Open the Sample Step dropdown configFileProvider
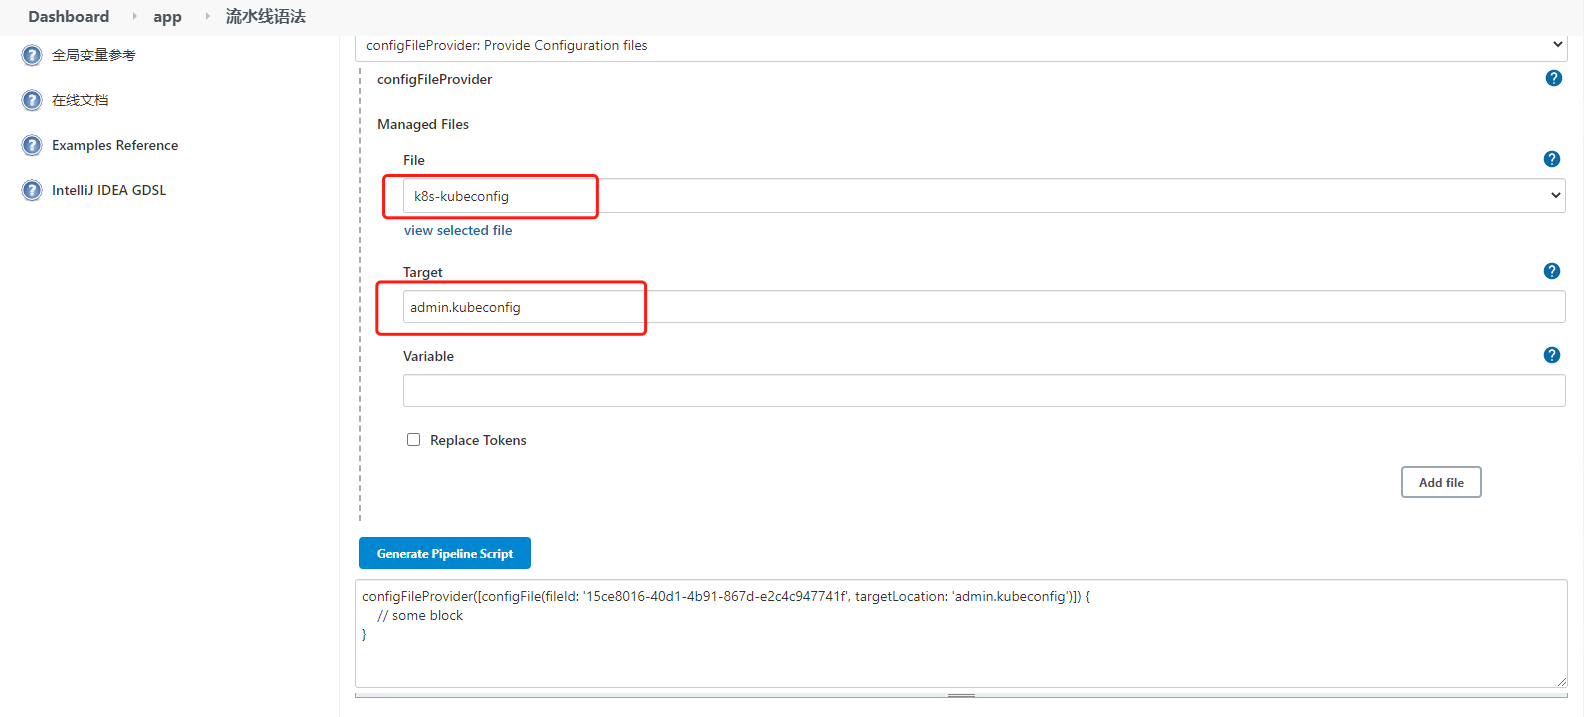This screenshot has height=717, width=1584. click(961, 46)
